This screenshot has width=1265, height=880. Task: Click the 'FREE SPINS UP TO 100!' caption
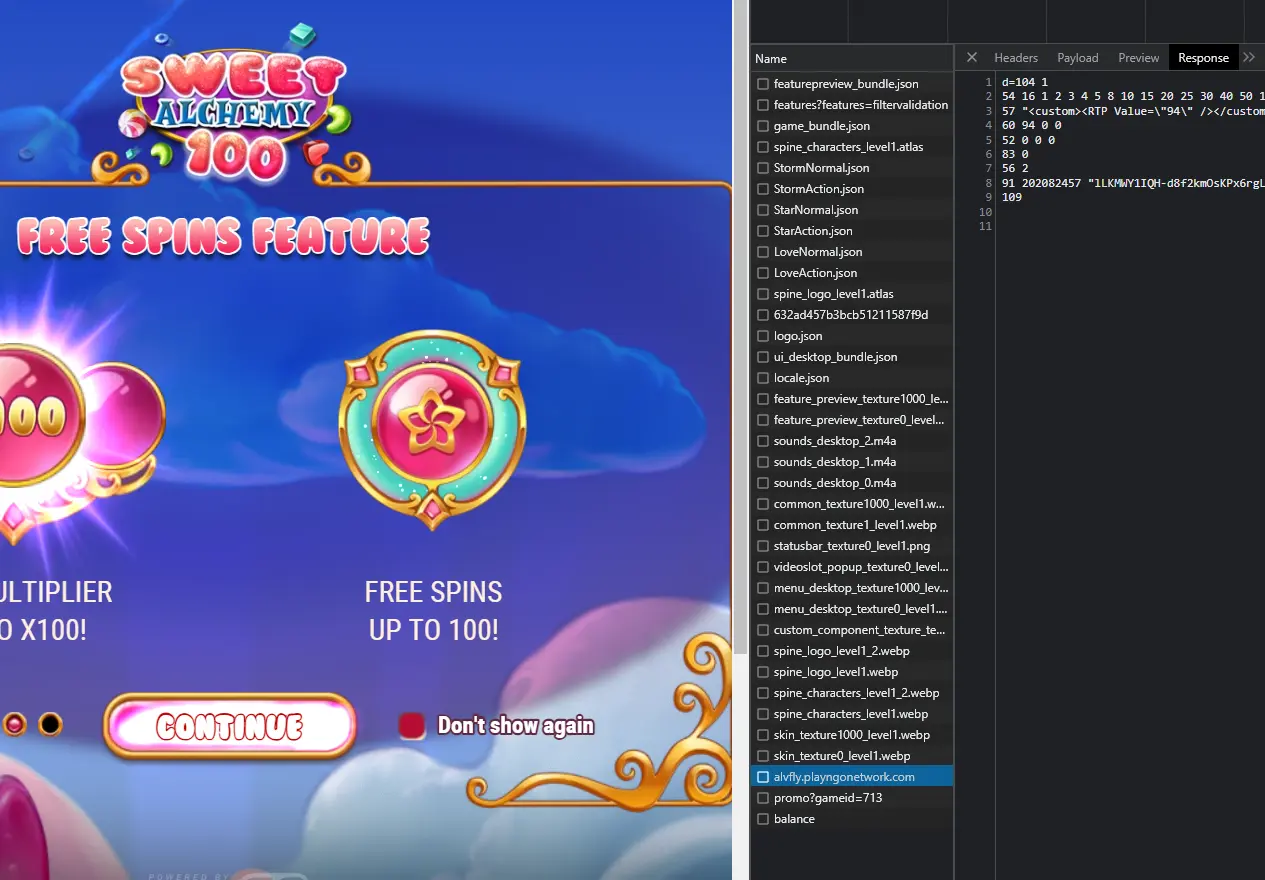click(x=433, y=611)
